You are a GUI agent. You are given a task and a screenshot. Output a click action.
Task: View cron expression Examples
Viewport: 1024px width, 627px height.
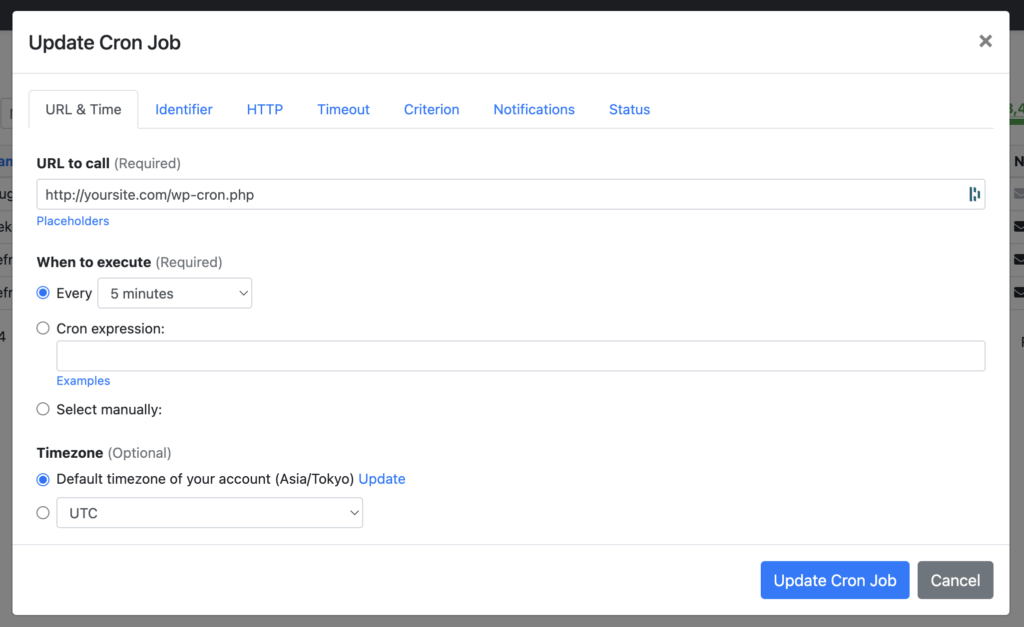pyautogui.click(x=83, y=380)
